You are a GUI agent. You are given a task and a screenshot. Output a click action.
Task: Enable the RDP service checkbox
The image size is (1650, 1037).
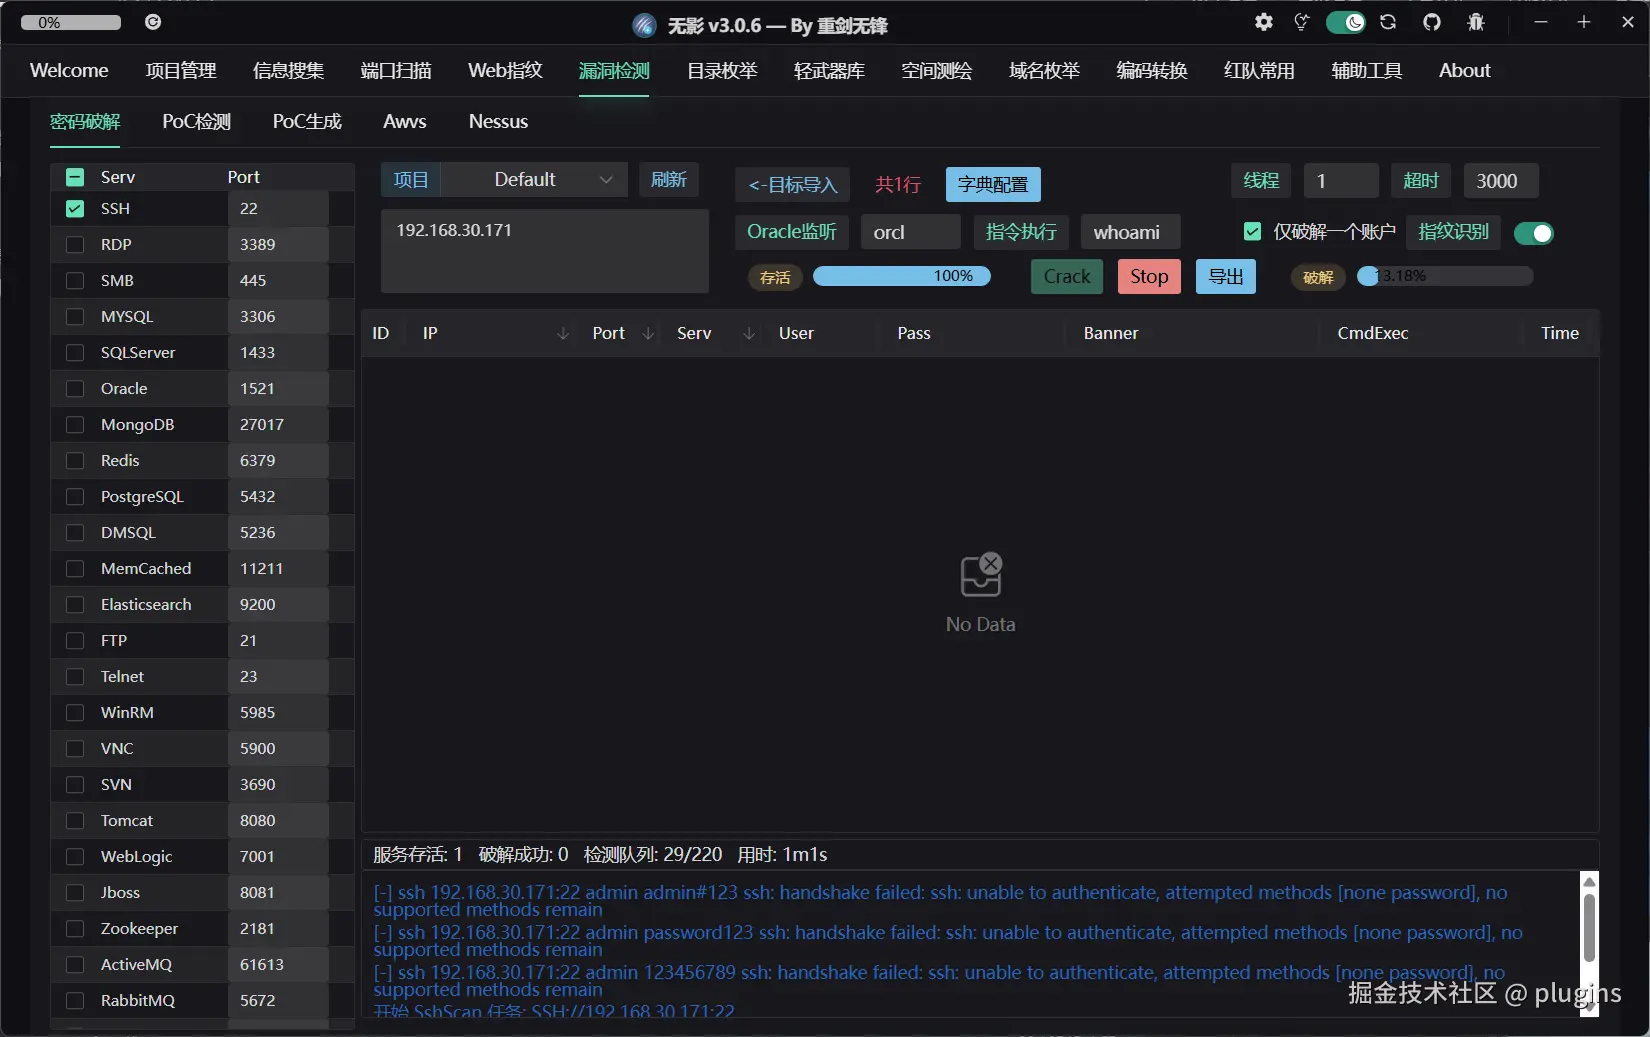point(75,244)
